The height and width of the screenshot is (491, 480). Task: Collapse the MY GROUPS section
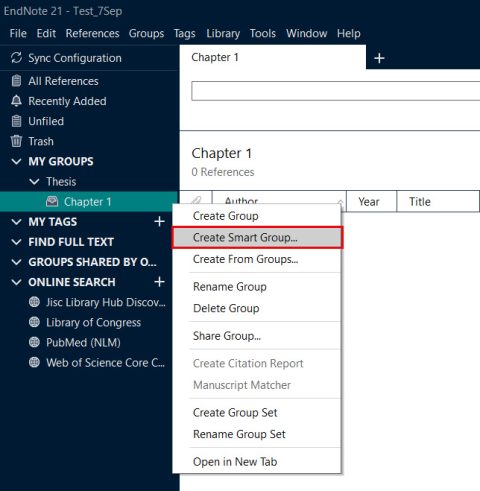click(16, 162)
